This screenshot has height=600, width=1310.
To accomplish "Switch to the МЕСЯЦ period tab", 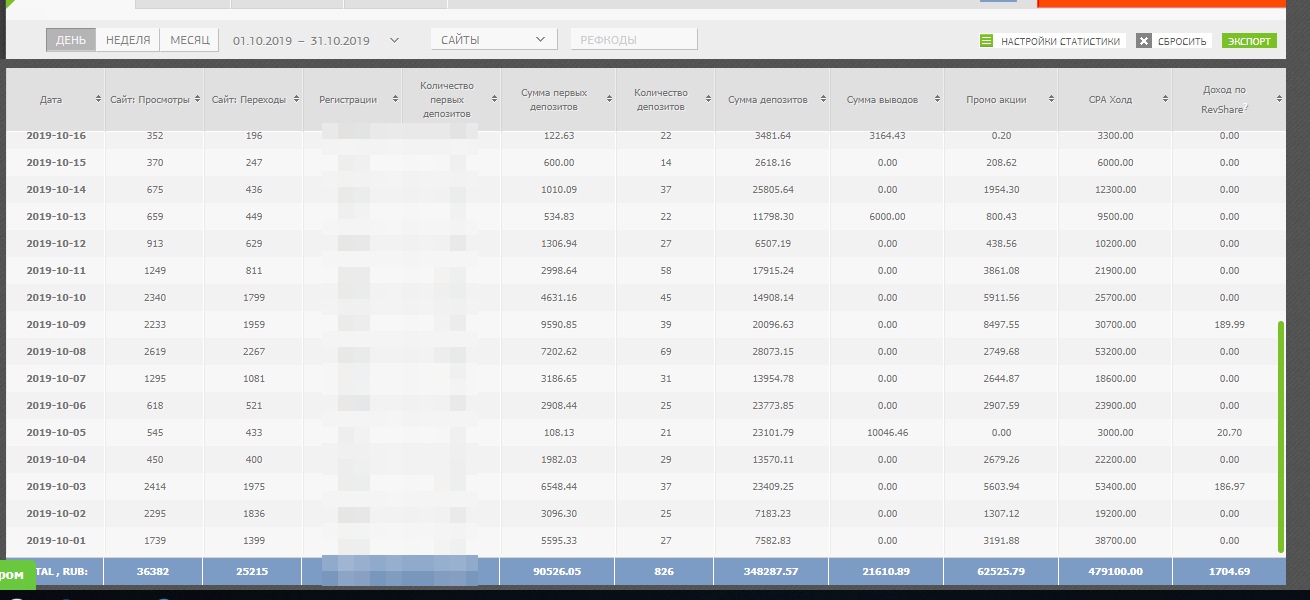I will tap(189, 40).
